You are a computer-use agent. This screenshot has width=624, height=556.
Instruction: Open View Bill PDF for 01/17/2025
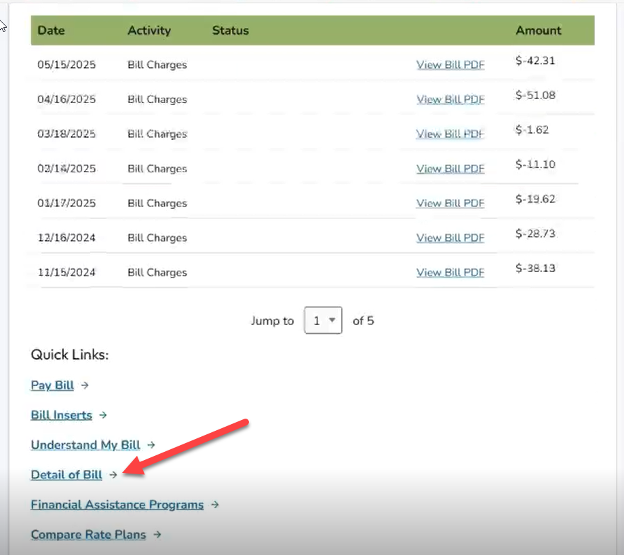coord(450,203)
